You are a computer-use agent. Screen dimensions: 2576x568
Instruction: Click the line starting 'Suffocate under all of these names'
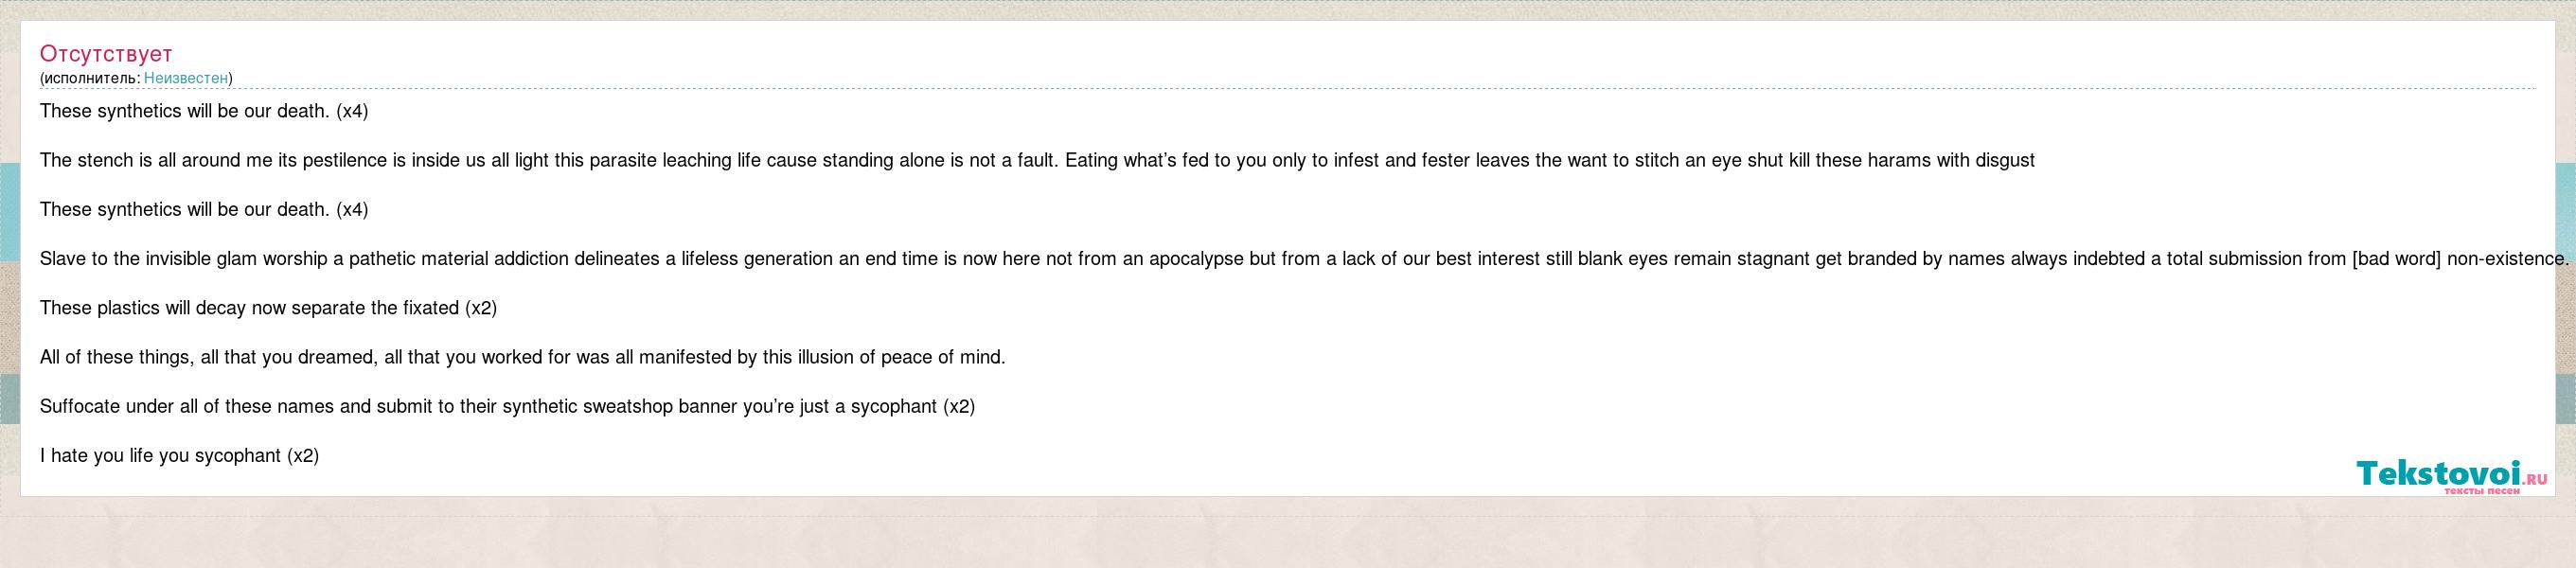click(507, 406)
